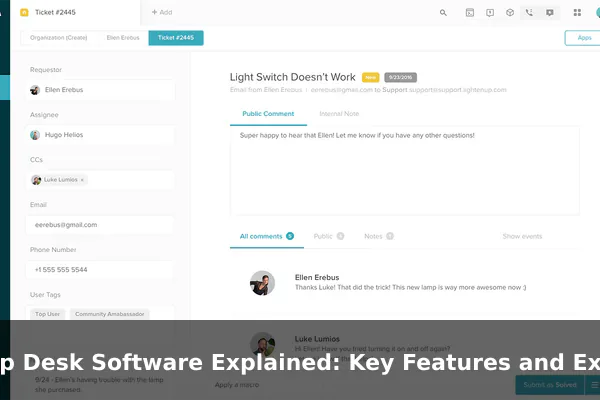Open the Apply a macro dropdown
Image resolution: width=600 pixels, height=400 pixels.
pyautogui.click(x=237, y=385)
